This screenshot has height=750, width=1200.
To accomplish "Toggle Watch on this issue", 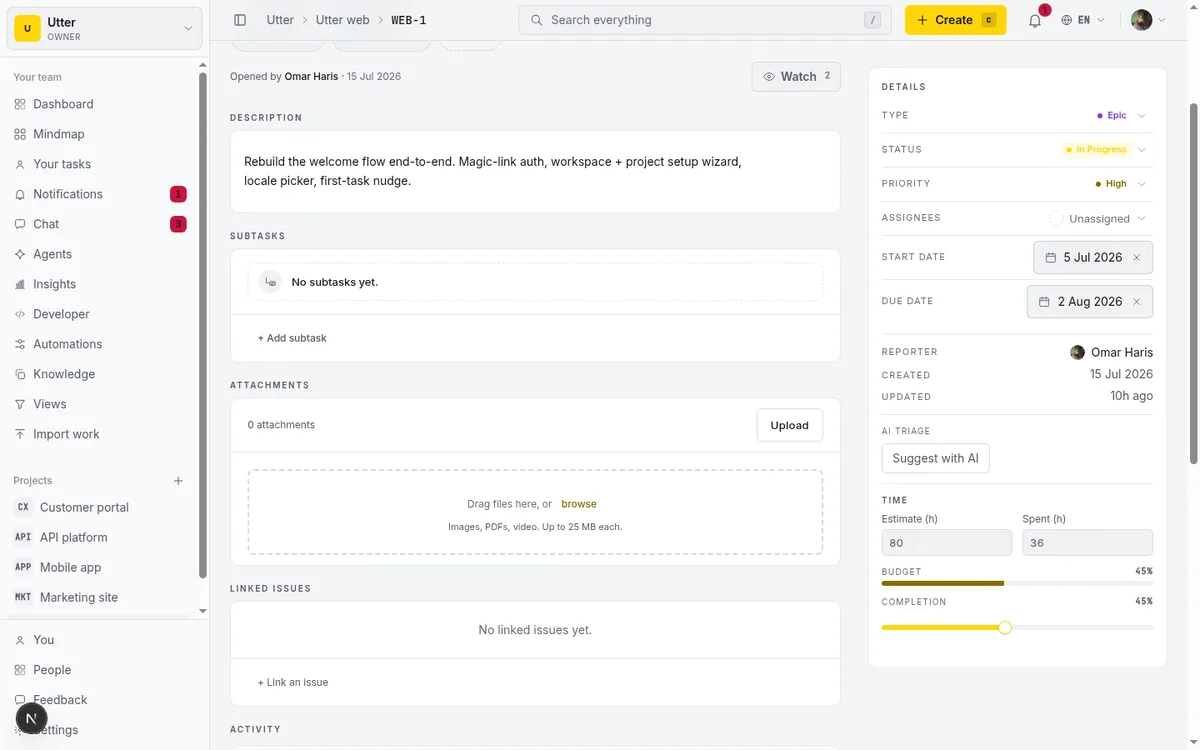I will pyautogui.click(x=796, y=77).
